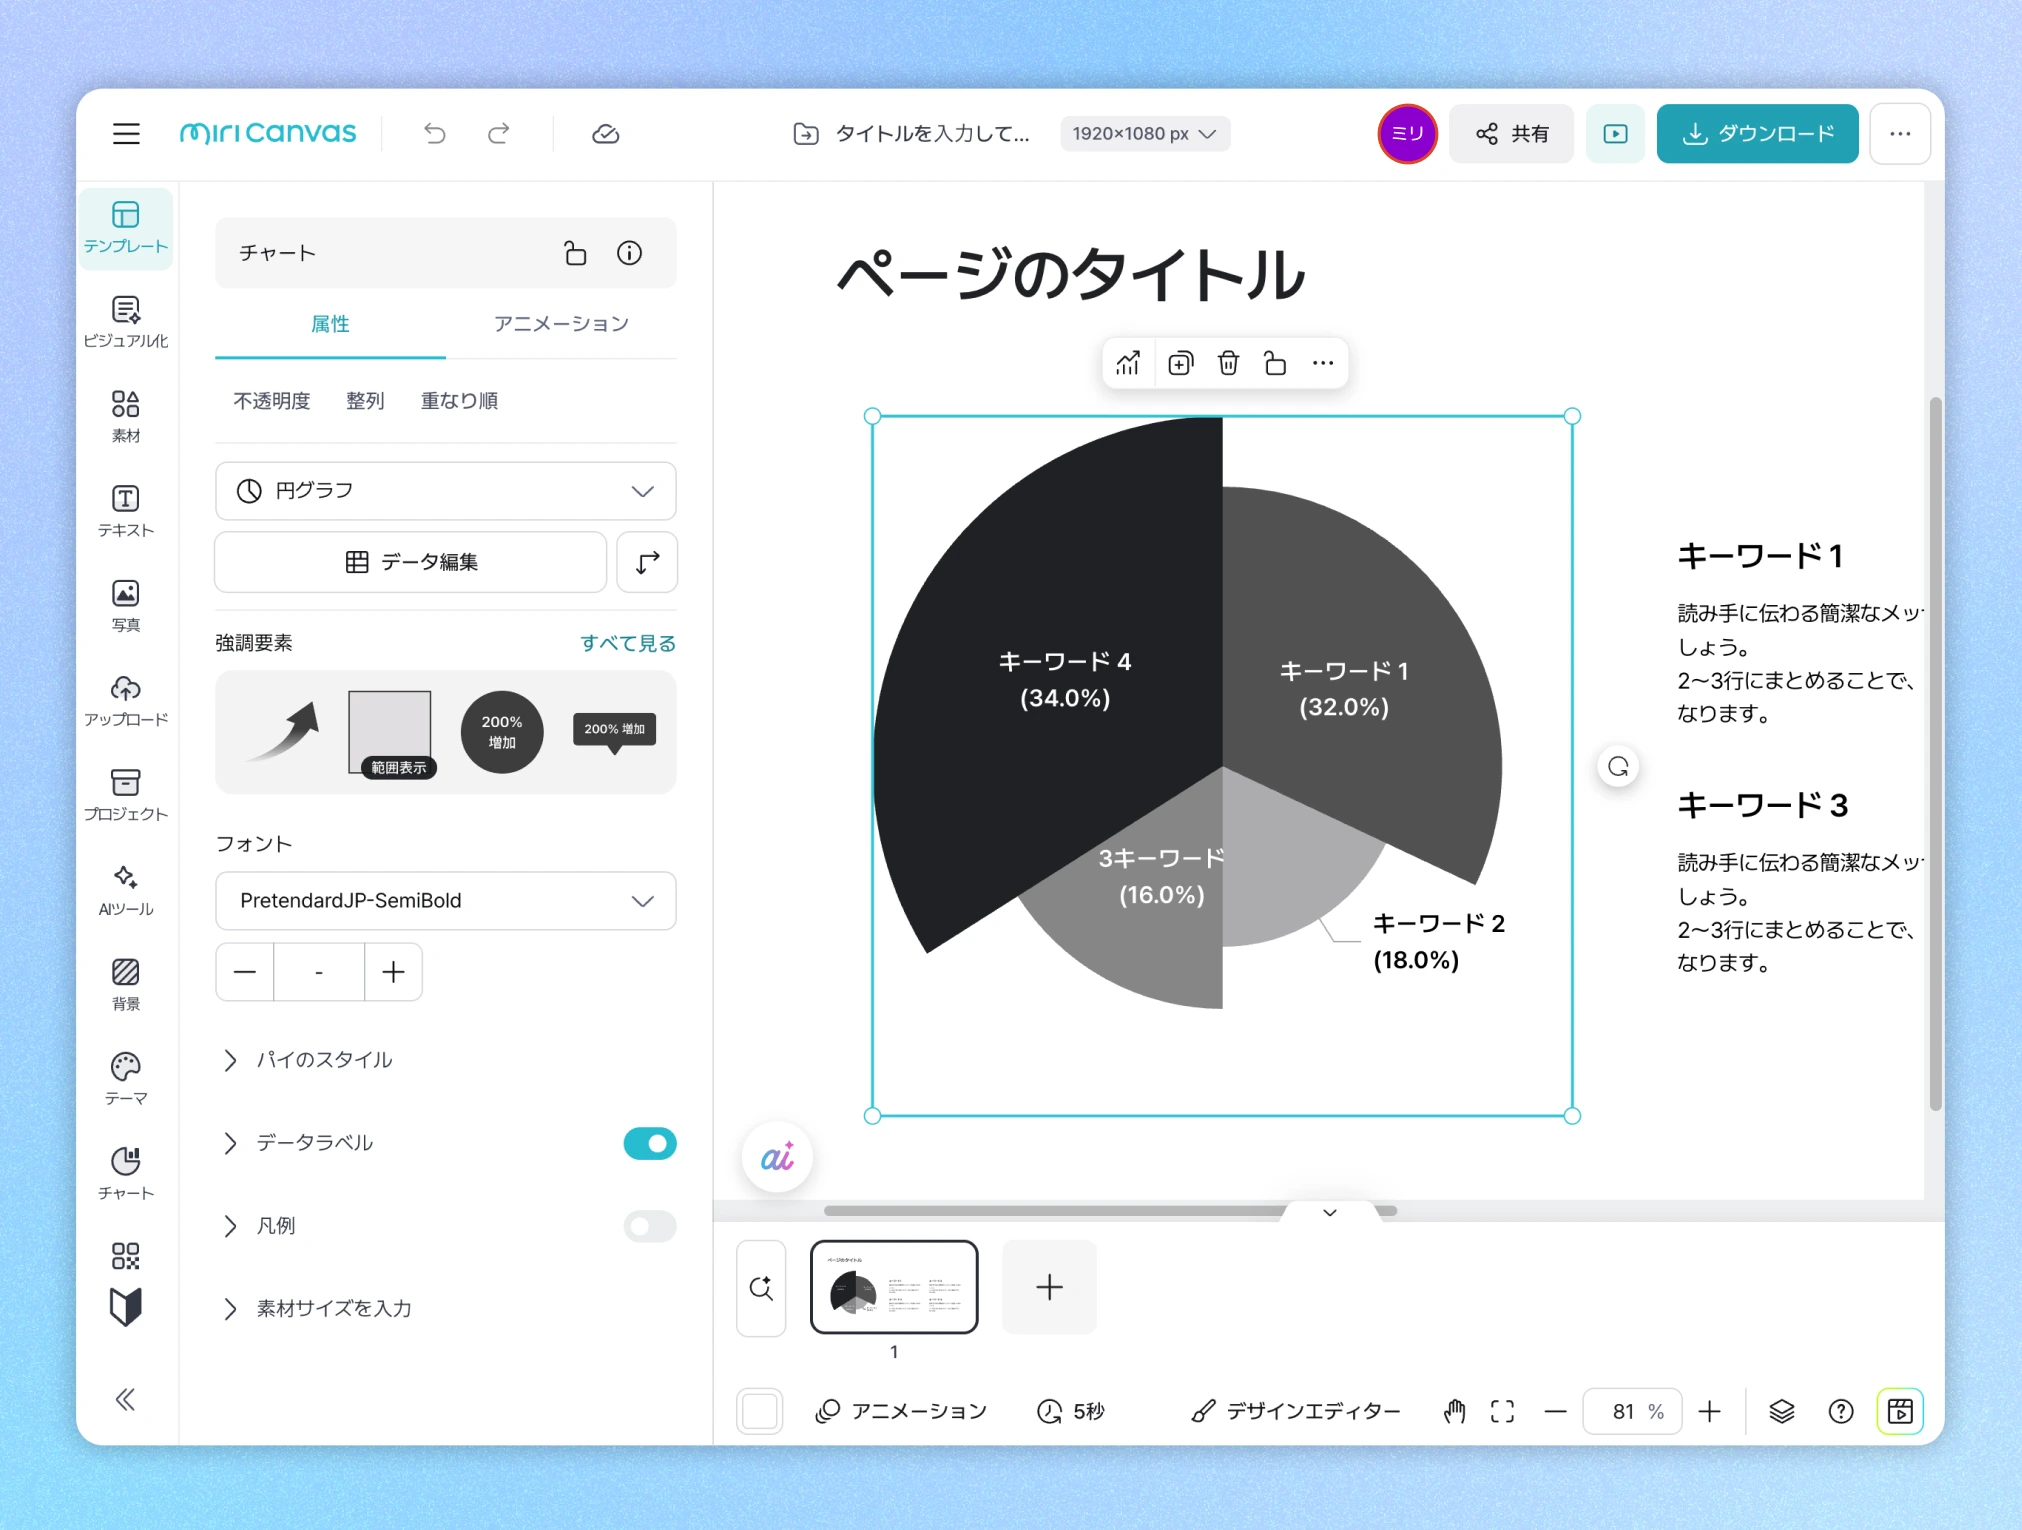This screenshot has width=2022, height=1530.
Task: Open the 円グラフ chart type dropdown
Action: pyautogui.click(x=446, y=491)
